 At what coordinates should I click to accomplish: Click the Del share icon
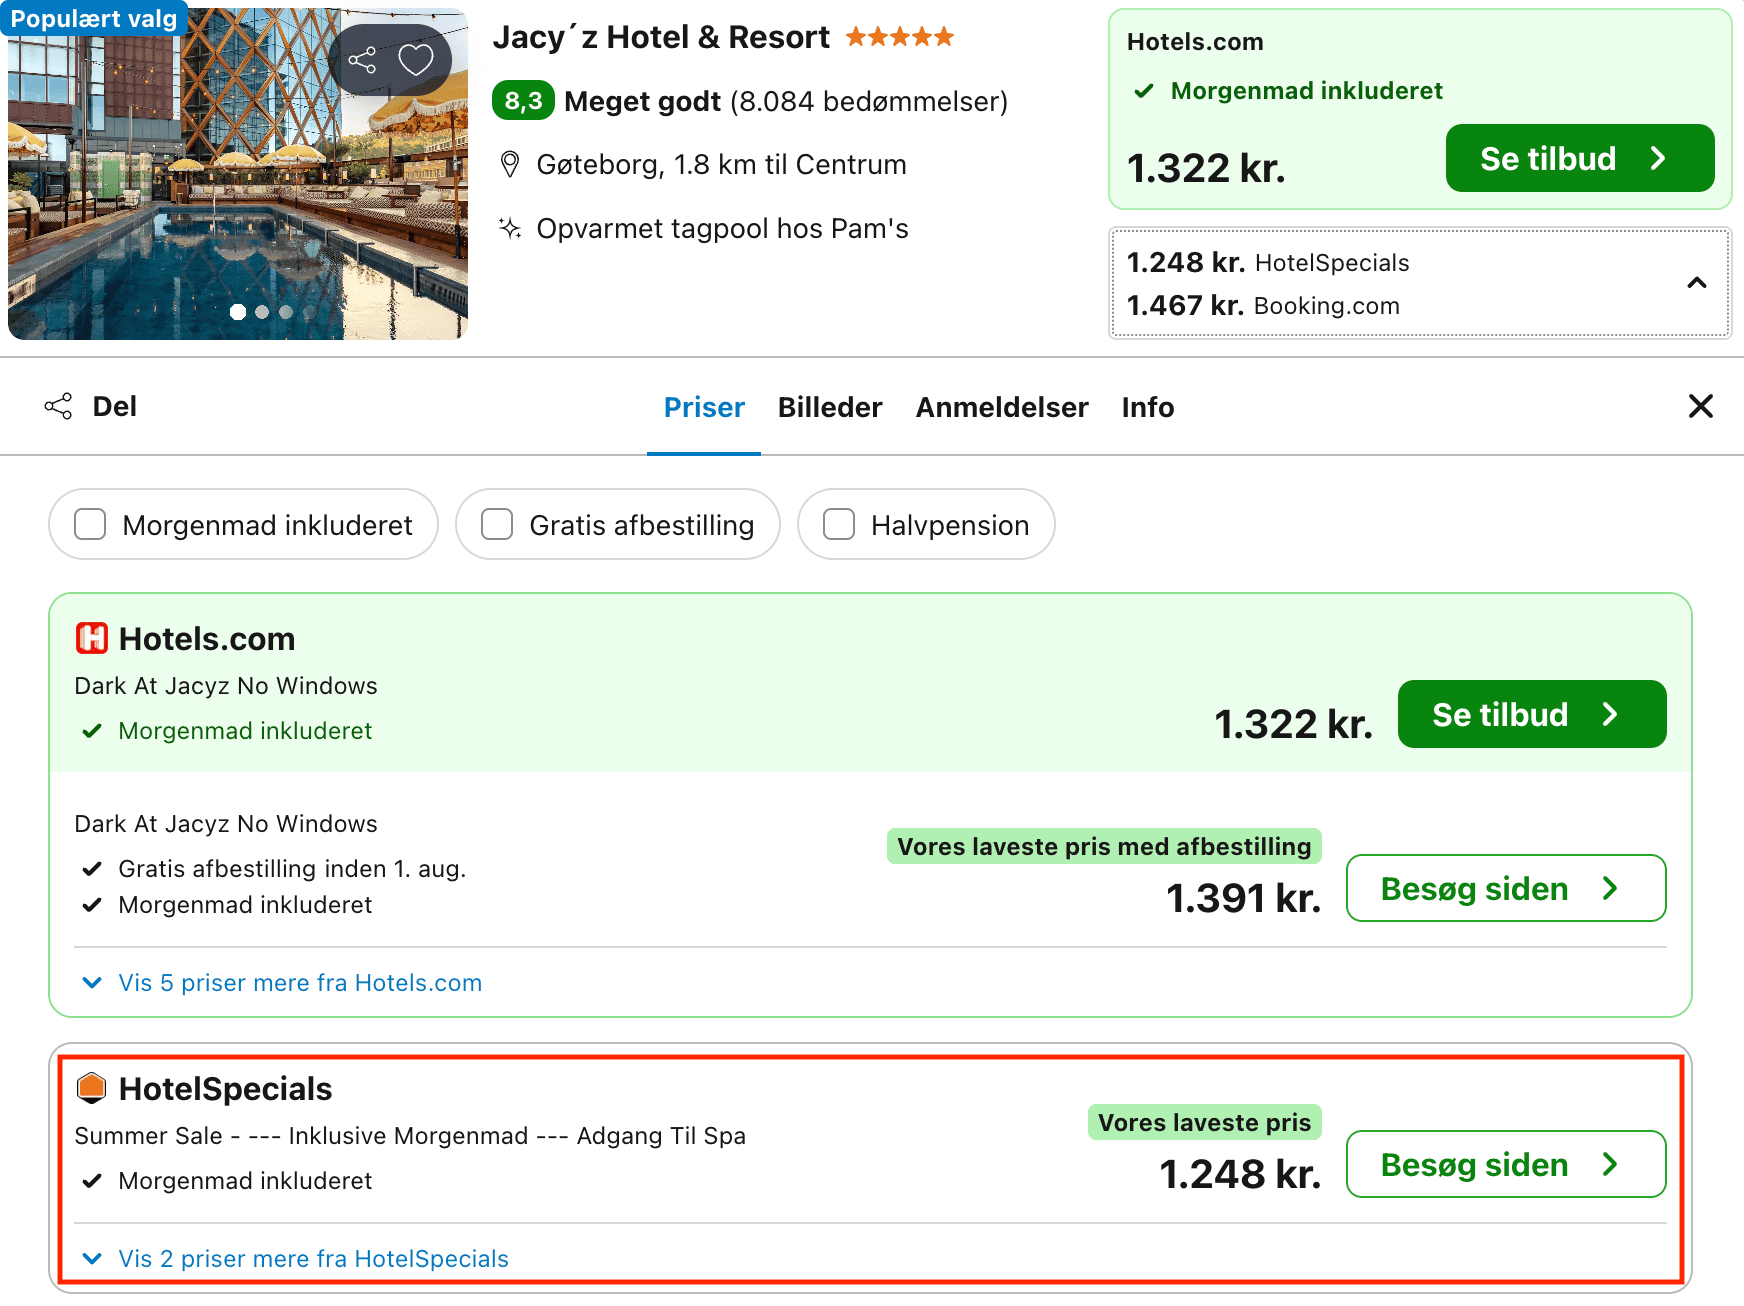58,406
